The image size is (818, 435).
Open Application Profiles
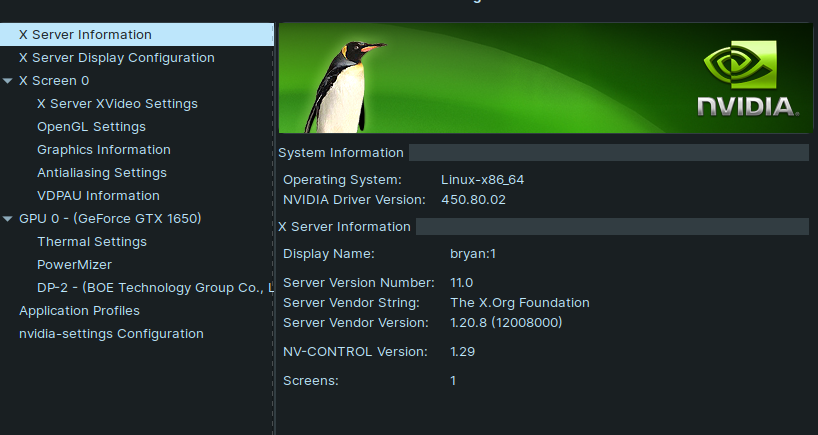click(x=79, y=311)
